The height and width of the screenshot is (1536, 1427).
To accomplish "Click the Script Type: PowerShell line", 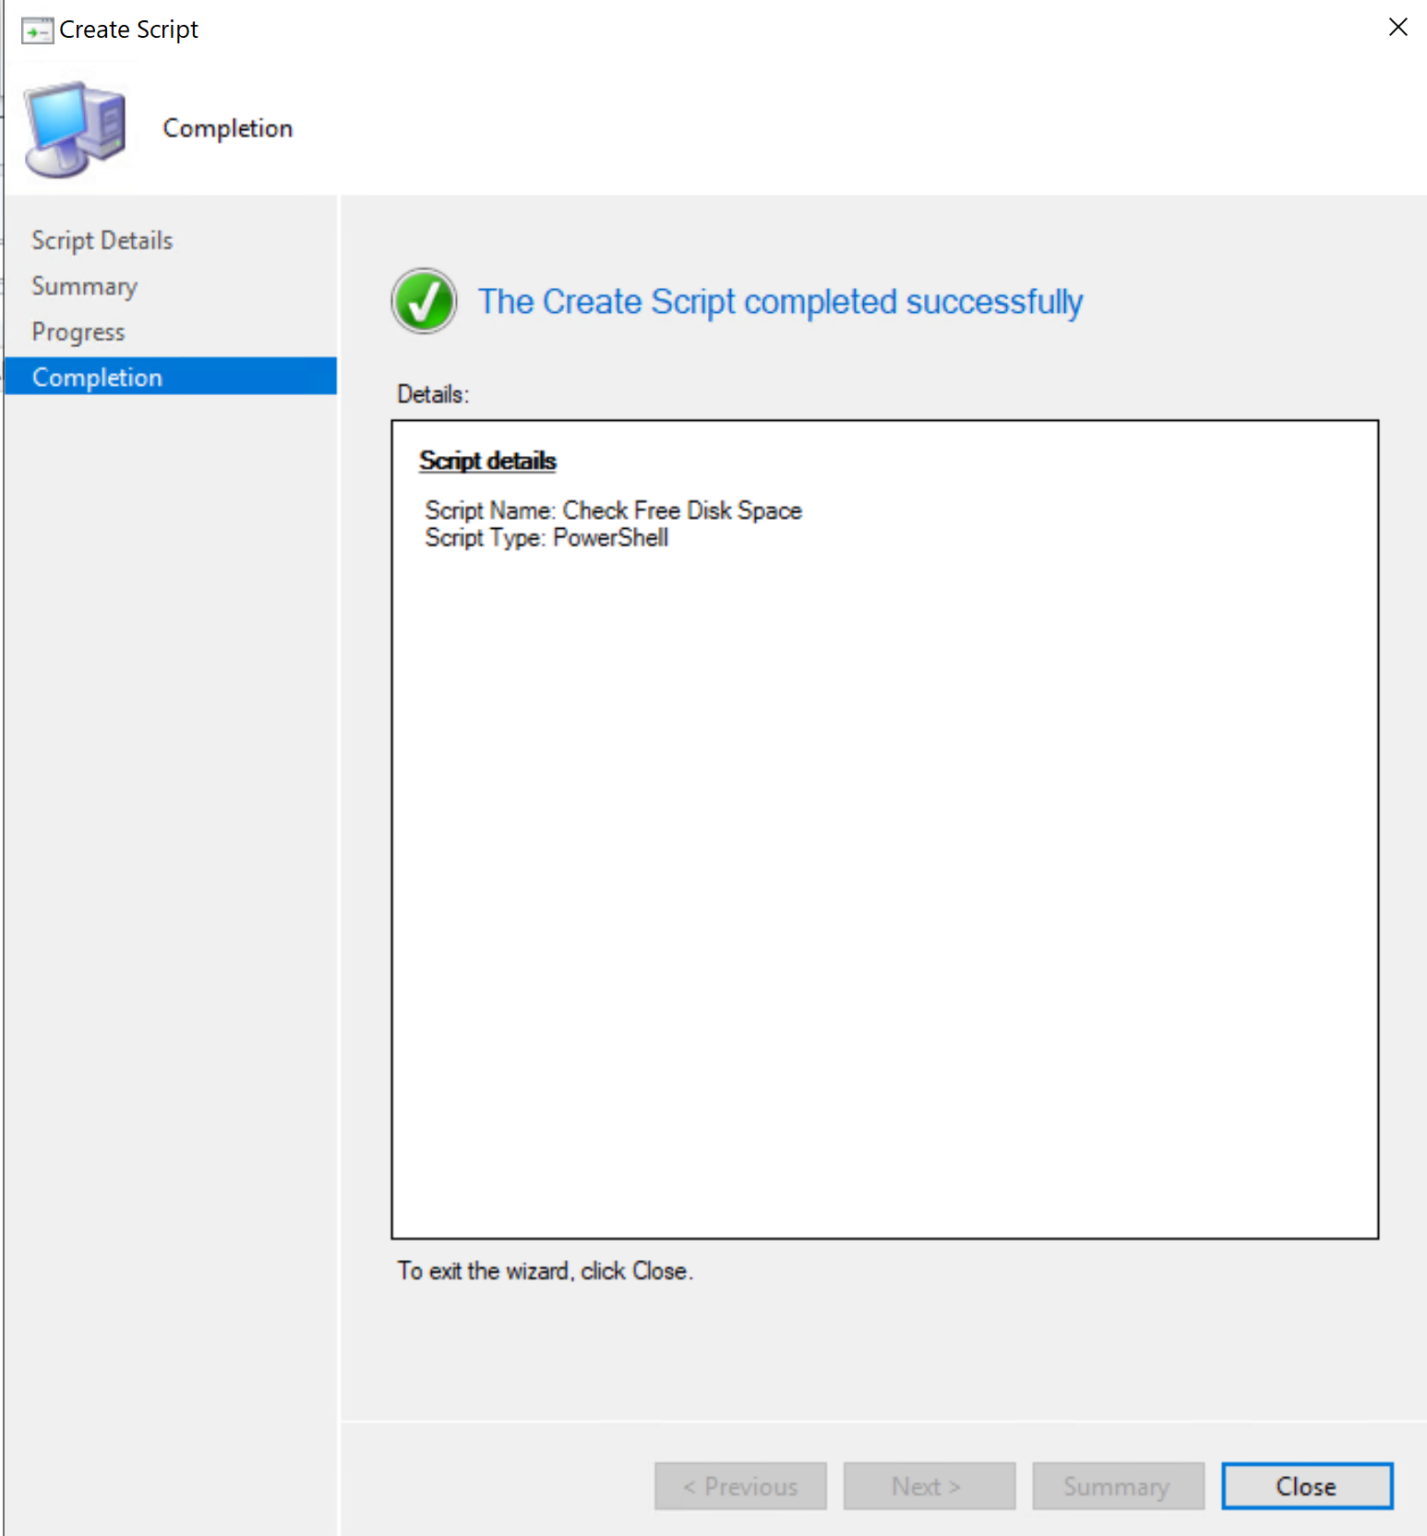I will coord(546,538).
